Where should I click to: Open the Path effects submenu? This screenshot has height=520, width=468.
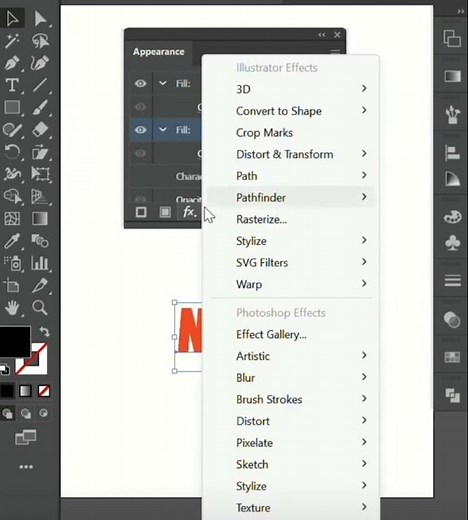[x=291, y=176]
